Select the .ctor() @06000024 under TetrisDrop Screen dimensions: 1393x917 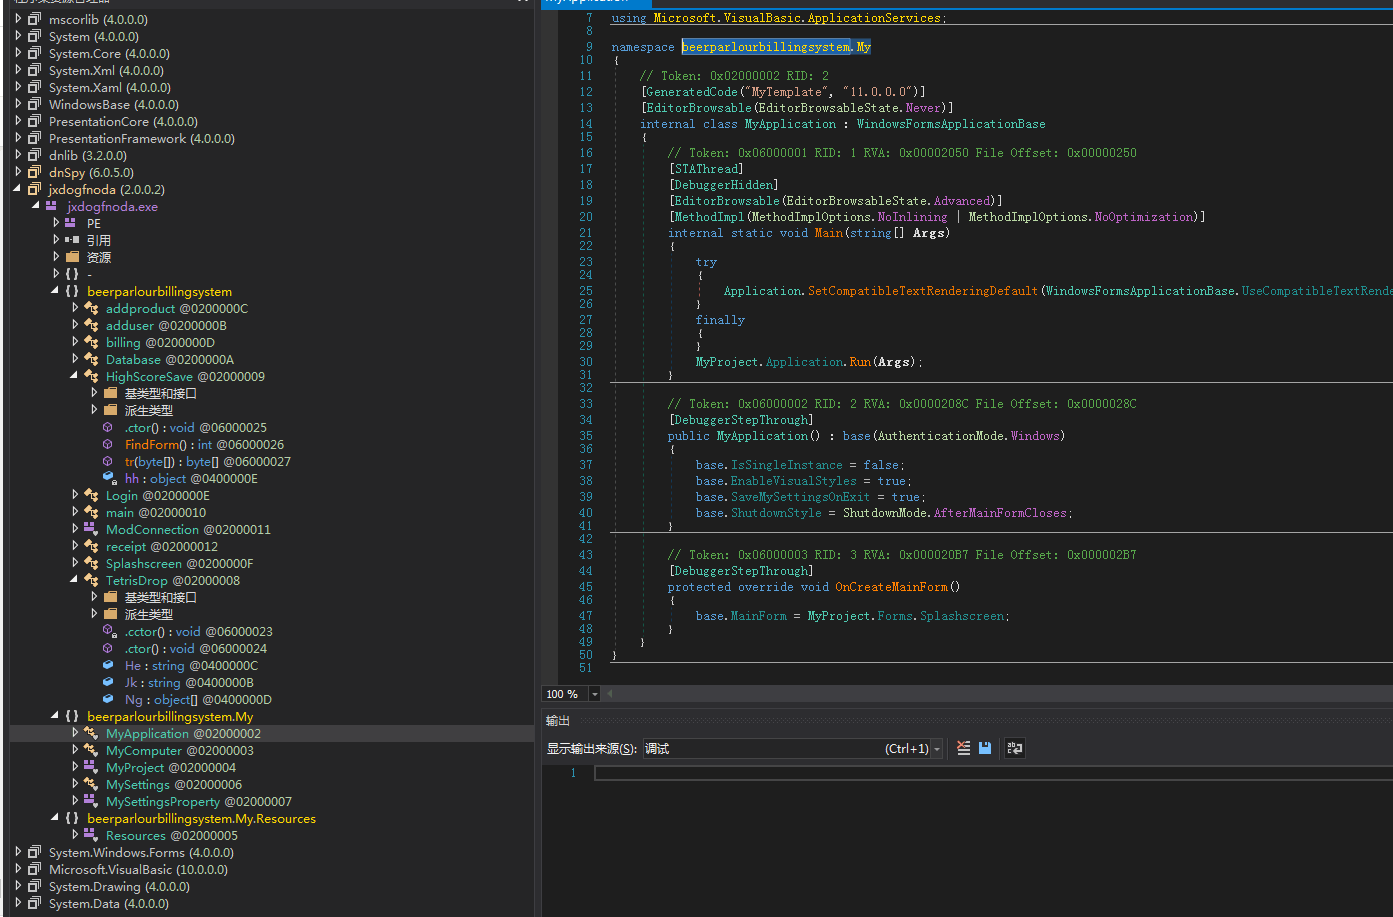pos(196,648)
